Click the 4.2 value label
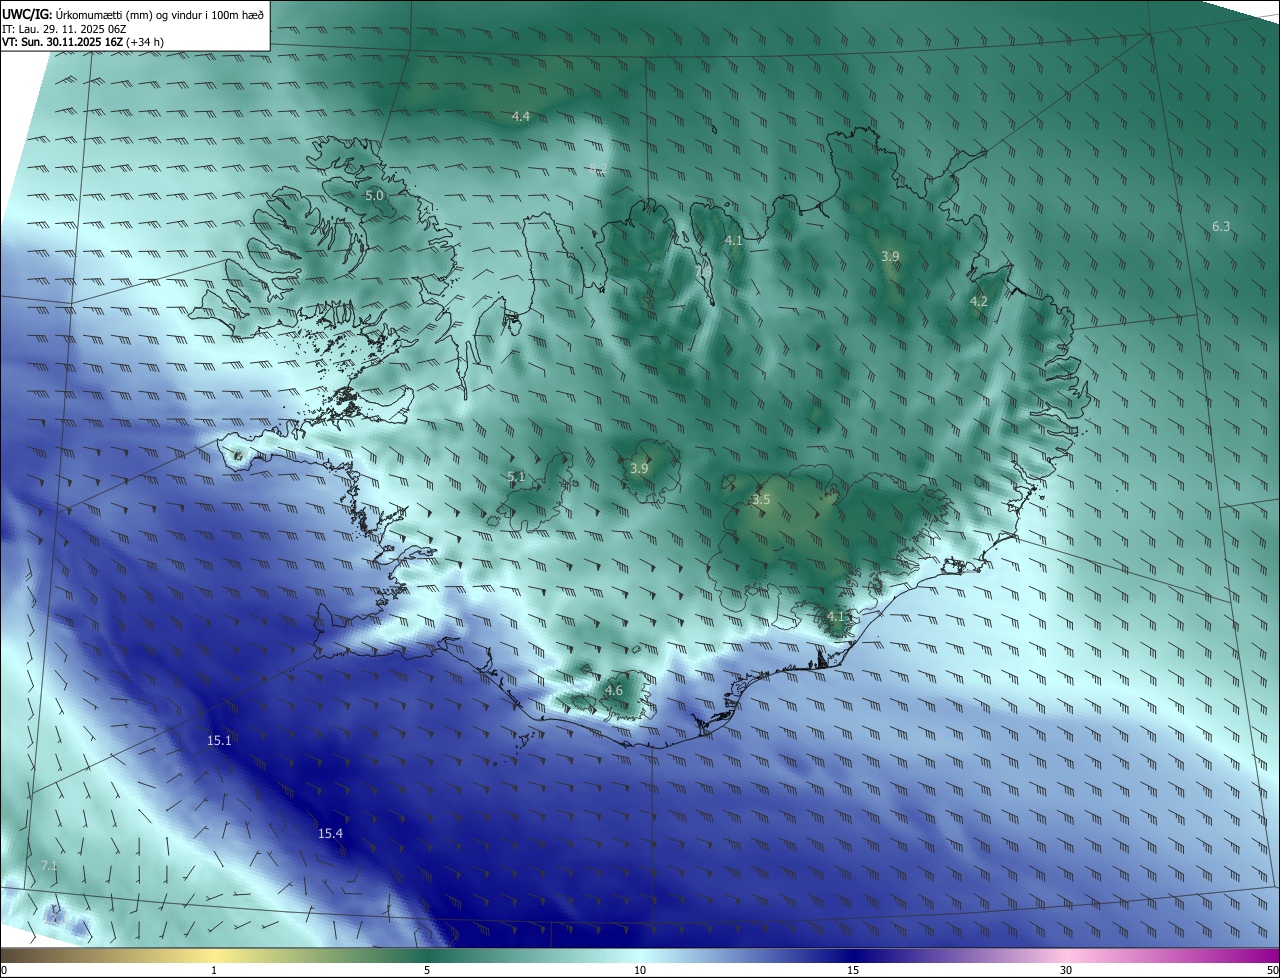This screenshot has height=978, width=1280. pyautogui.click(x=979, y=301)
